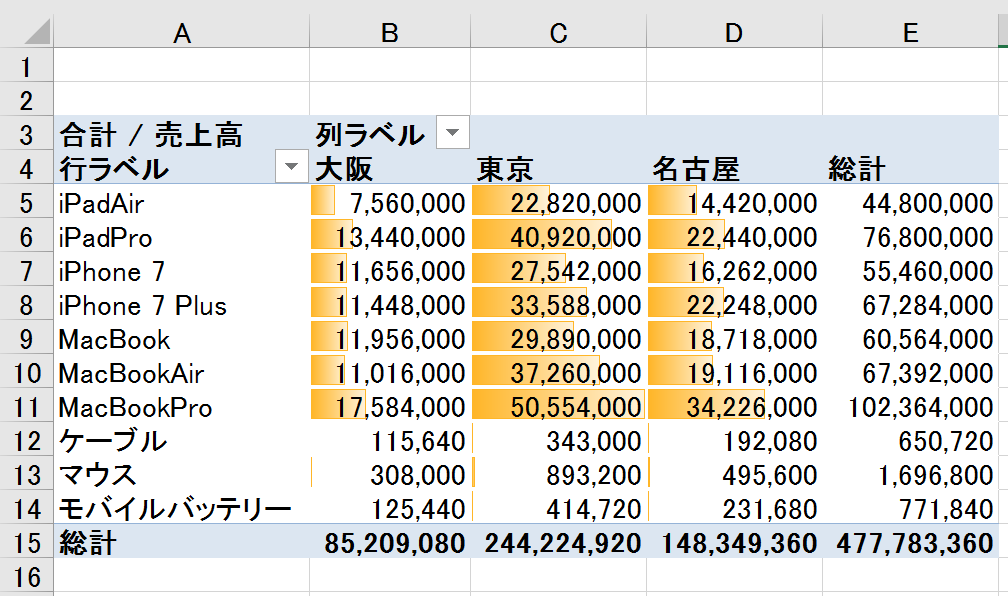Click the cell showing 76,800,000
This screenshot has height=596, width=1008.
910,235
